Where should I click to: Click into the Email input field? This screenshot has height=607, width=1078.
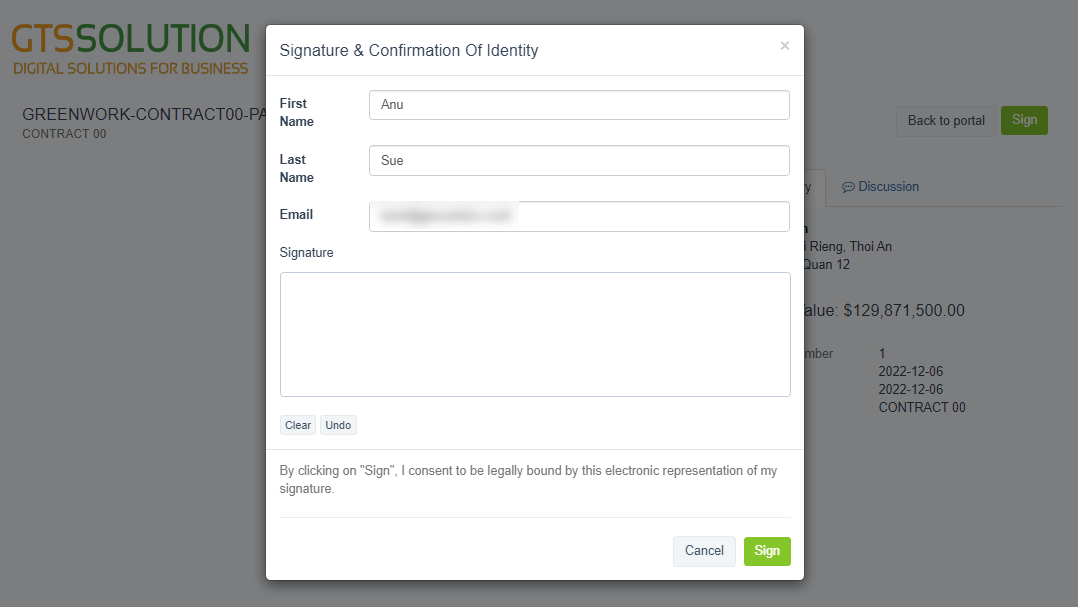579,216
